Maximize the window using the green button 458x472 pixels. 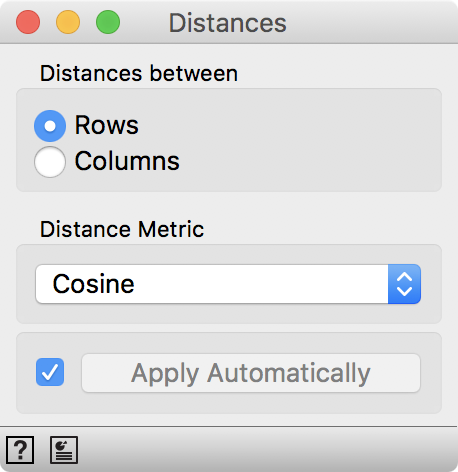pos(108,22)
